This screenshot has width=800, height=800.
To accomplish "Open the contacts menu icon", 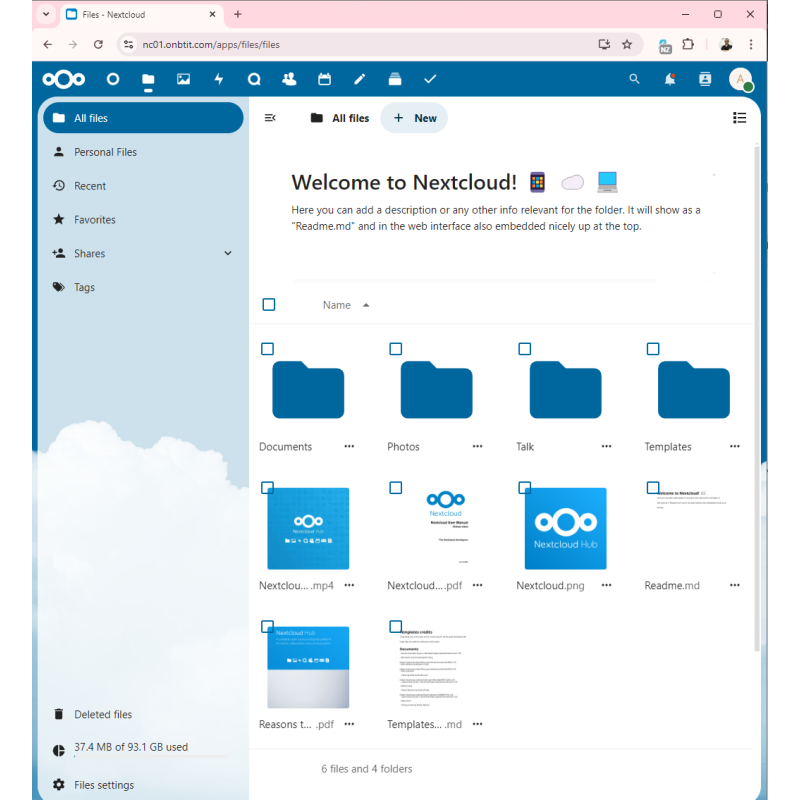I will (705, 79).
